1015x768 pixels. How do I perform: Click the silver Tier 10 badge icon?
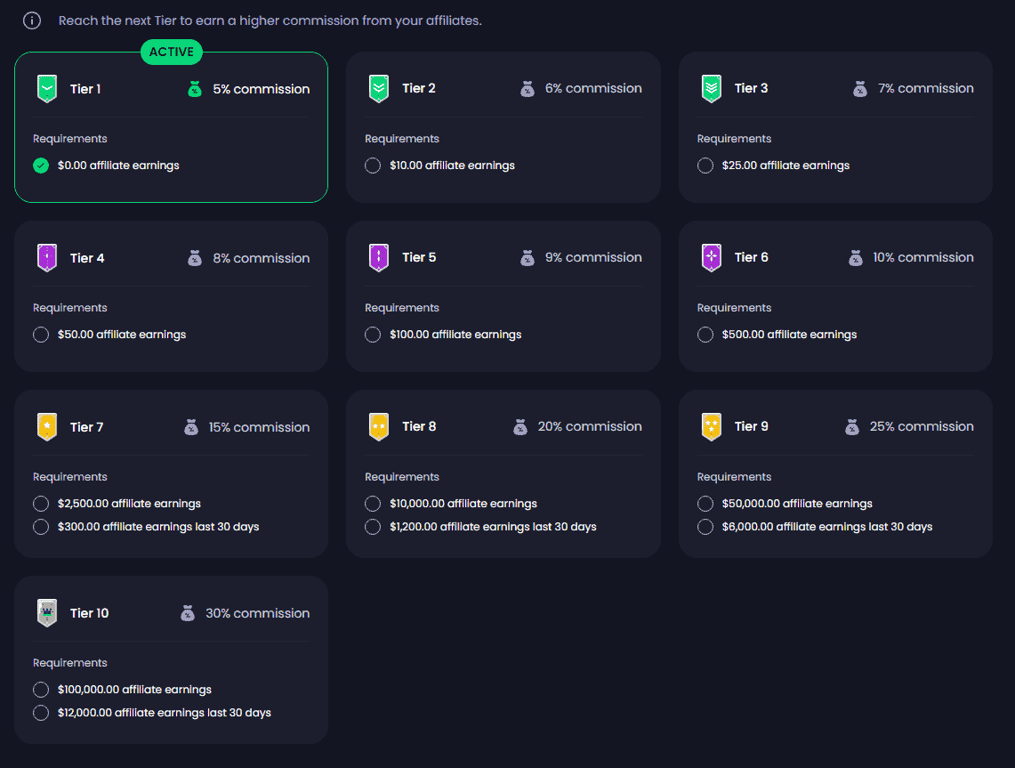(47, 613)
